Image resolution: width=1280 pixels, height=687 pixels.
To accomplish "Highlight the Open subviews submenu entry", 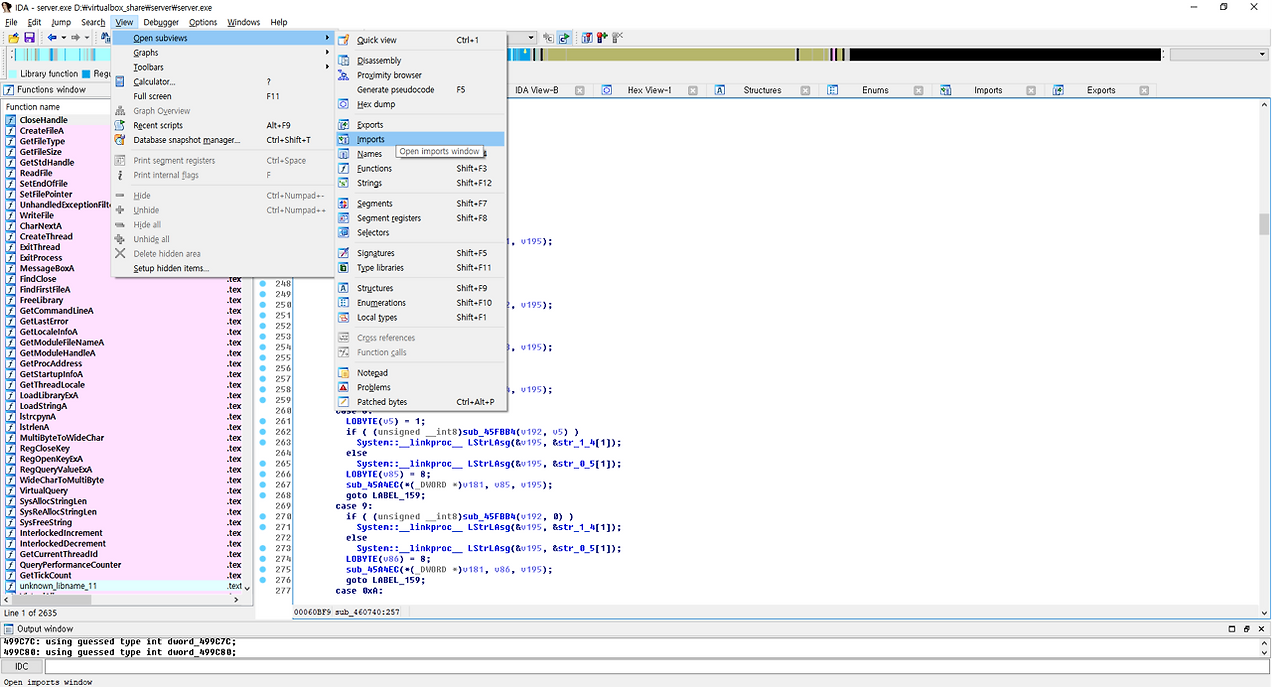I will pyautogui.click(x=222, y=38).
